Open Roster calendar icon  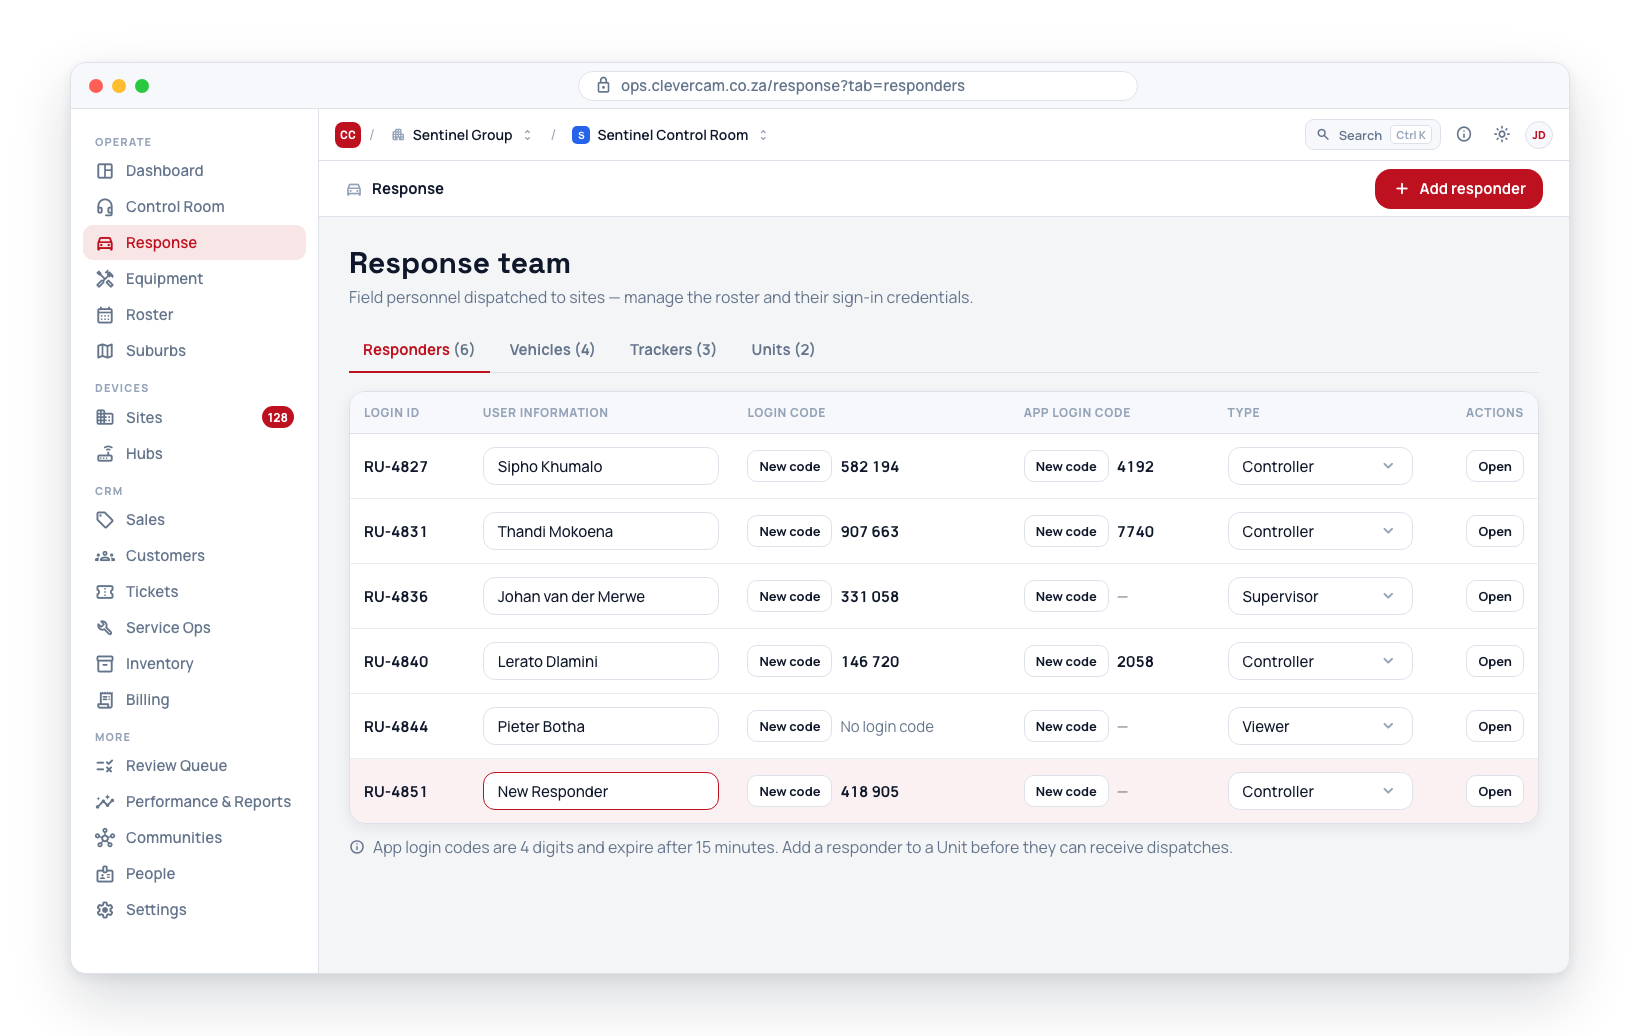(x=105, y=315)
